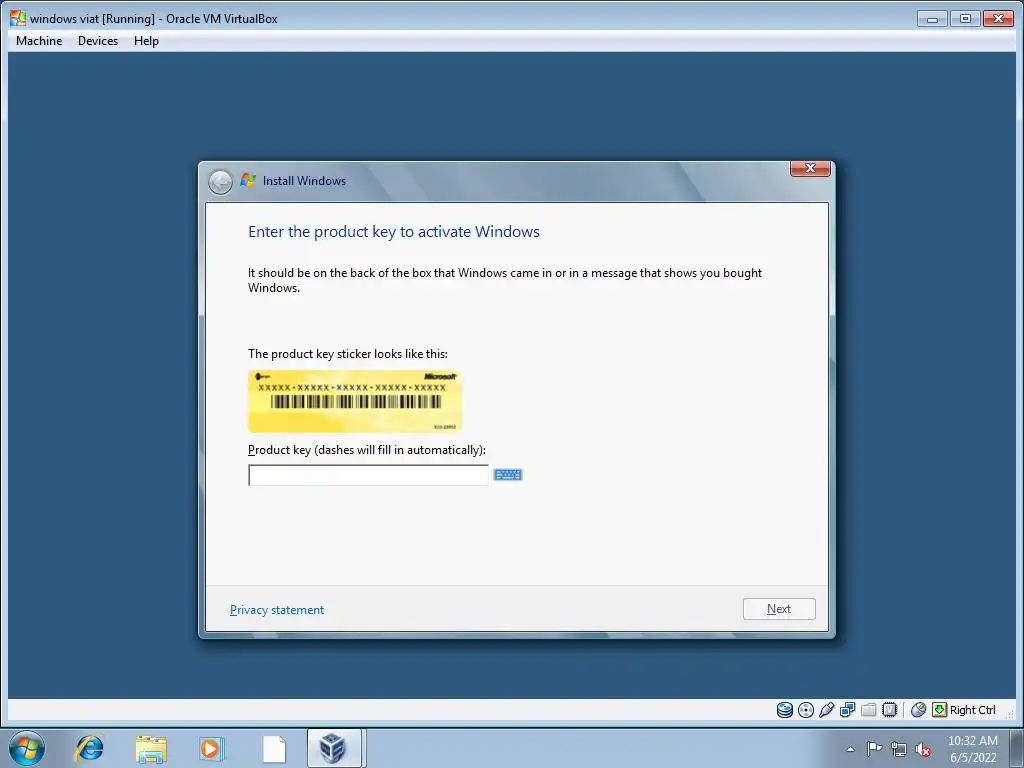Click the Right Ctrl host key label
This screenshot has height=768, width=1024.
(x=972, y=710)
